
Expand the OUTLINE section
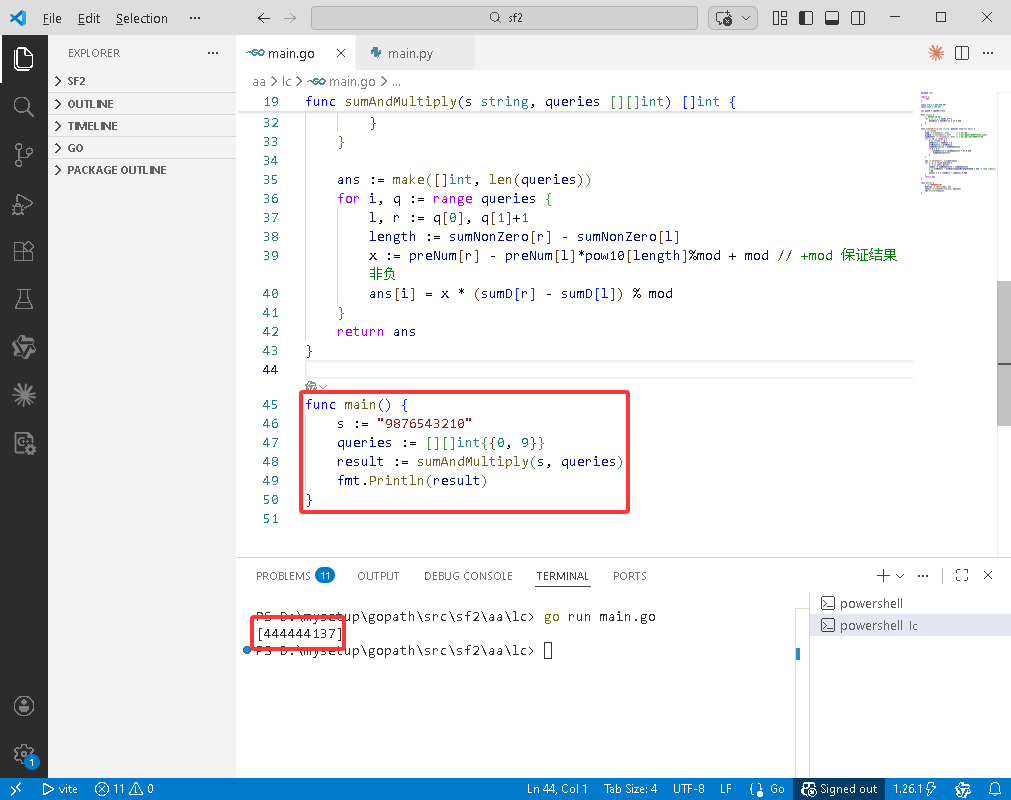tap(142, 104)
